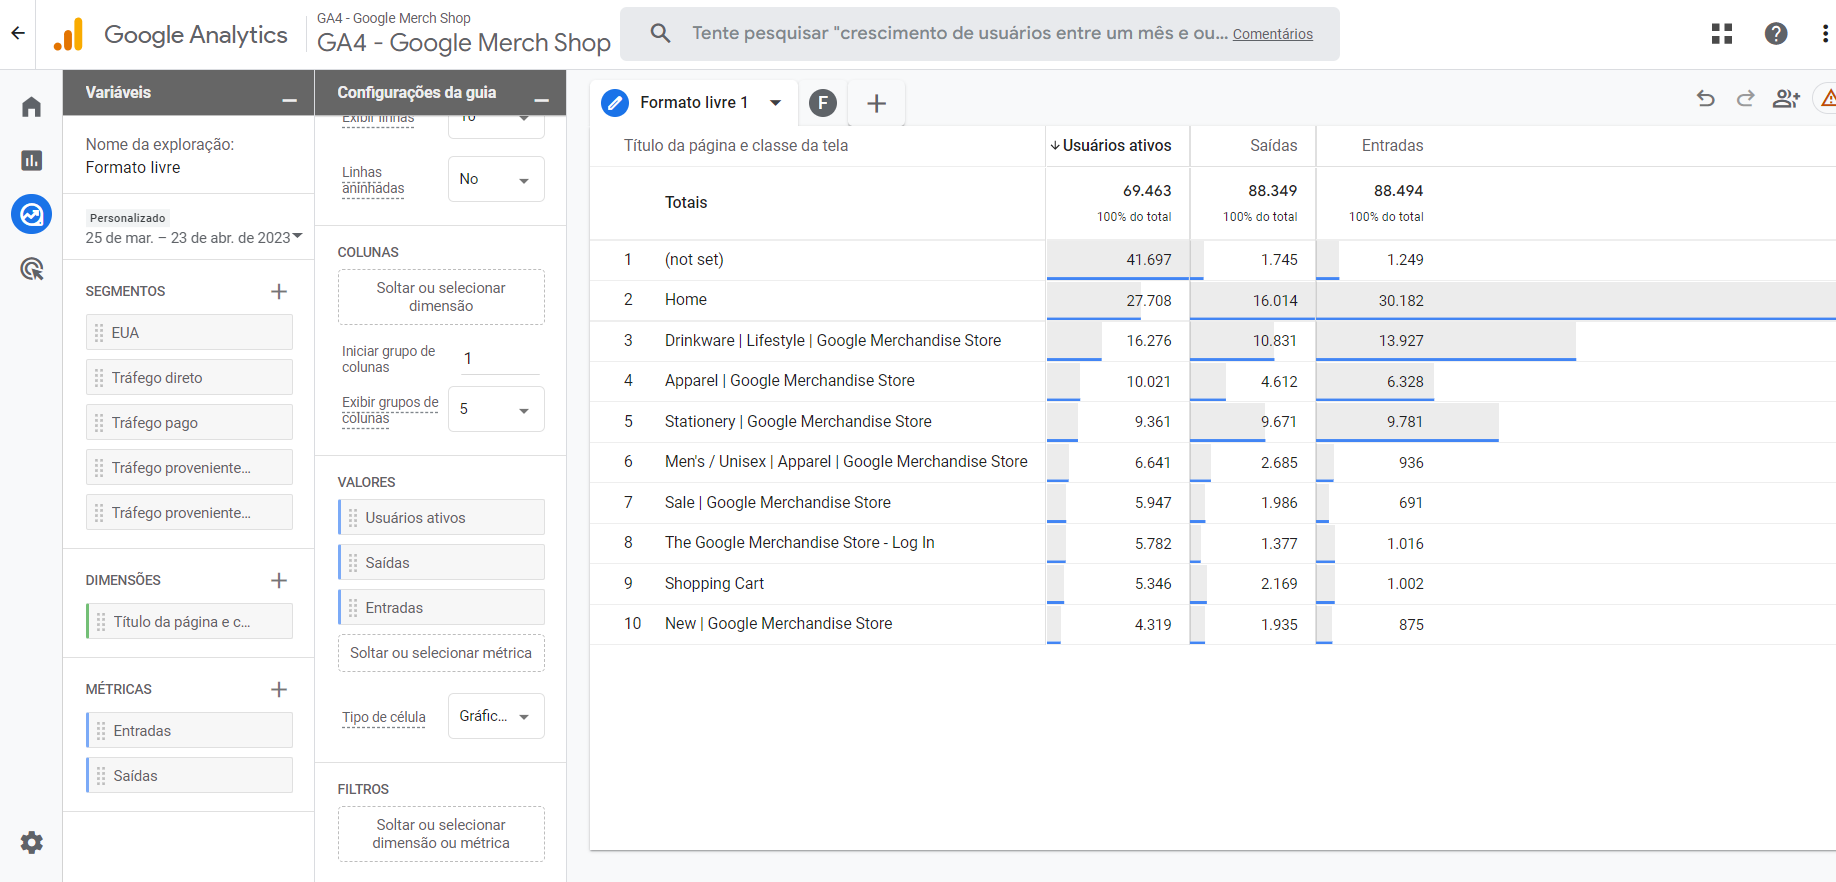Open the Home icon in sidebar

tap(31, 107)
